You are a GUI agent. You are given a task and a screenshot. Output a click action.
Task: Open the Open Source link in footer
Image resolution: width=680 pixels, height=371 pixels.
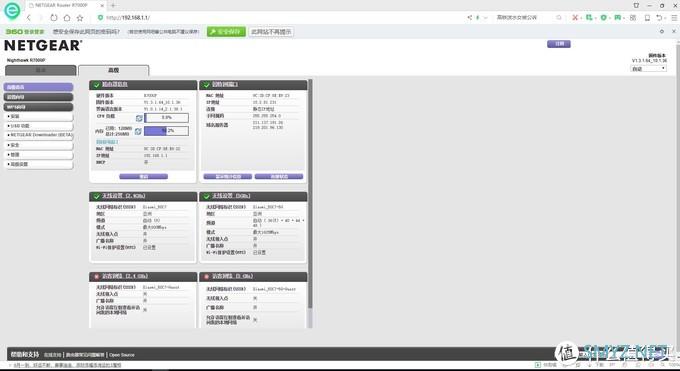tap(122, 355)
